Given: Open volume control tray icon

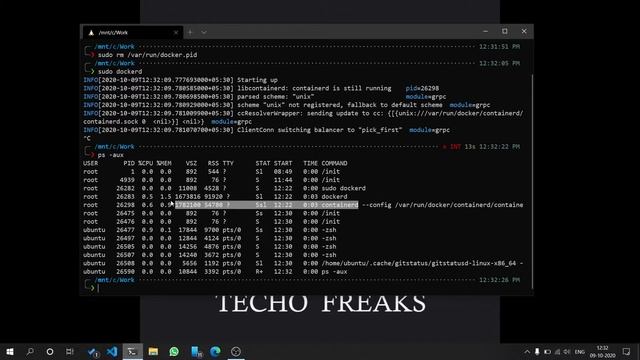Looking at the screenshot, I should (x=567, y=352).
